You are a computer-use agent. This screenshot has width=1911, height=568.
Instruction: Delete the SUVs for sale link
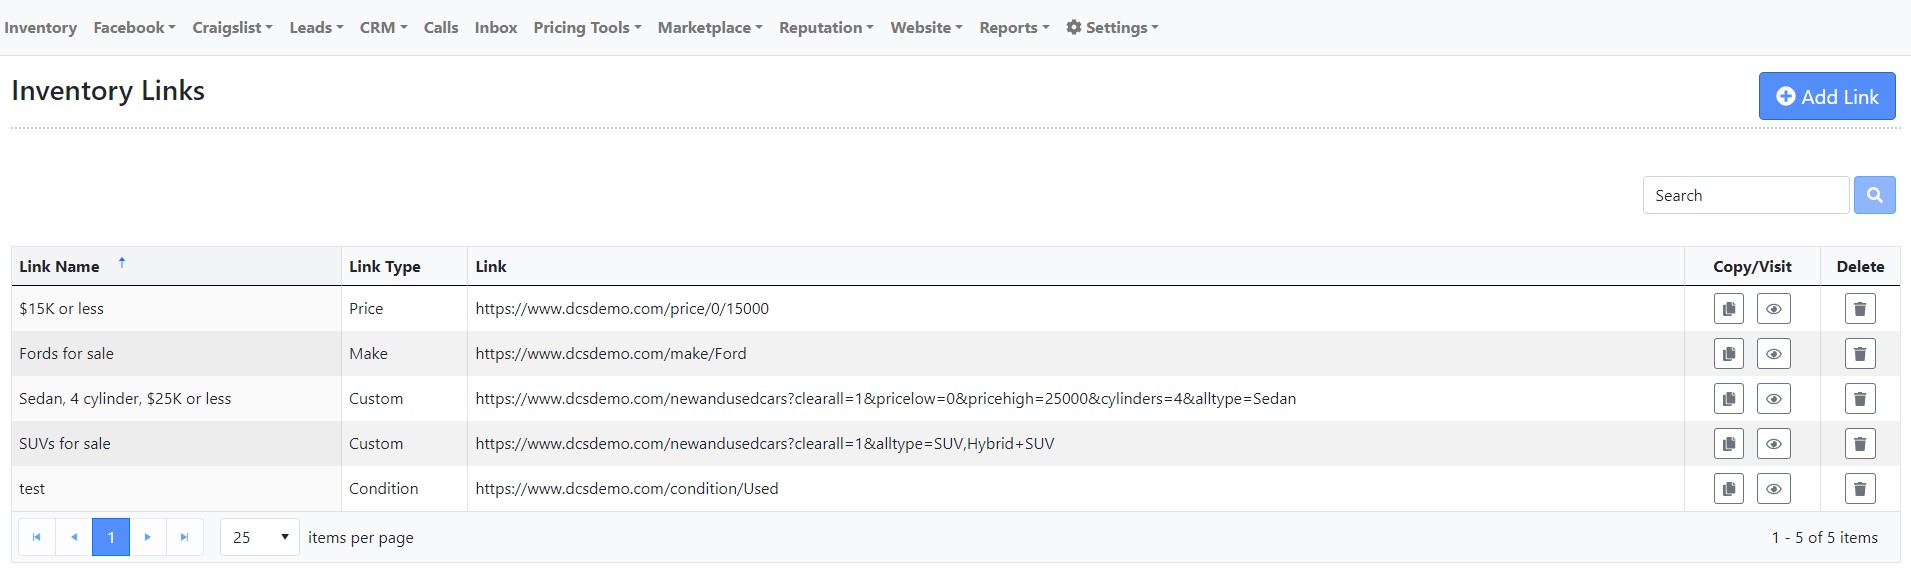[x=1859, y=444]
